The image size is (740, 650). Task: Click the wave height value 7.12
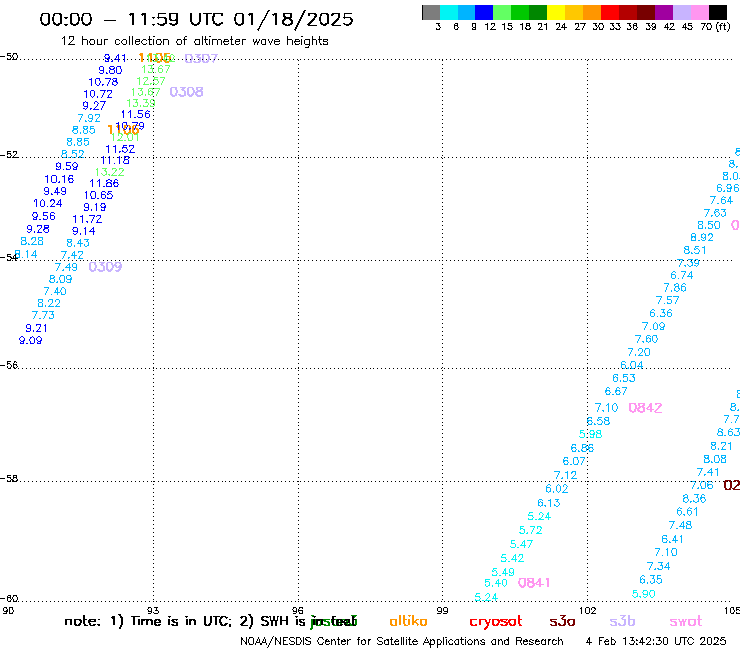click(565, 475)
